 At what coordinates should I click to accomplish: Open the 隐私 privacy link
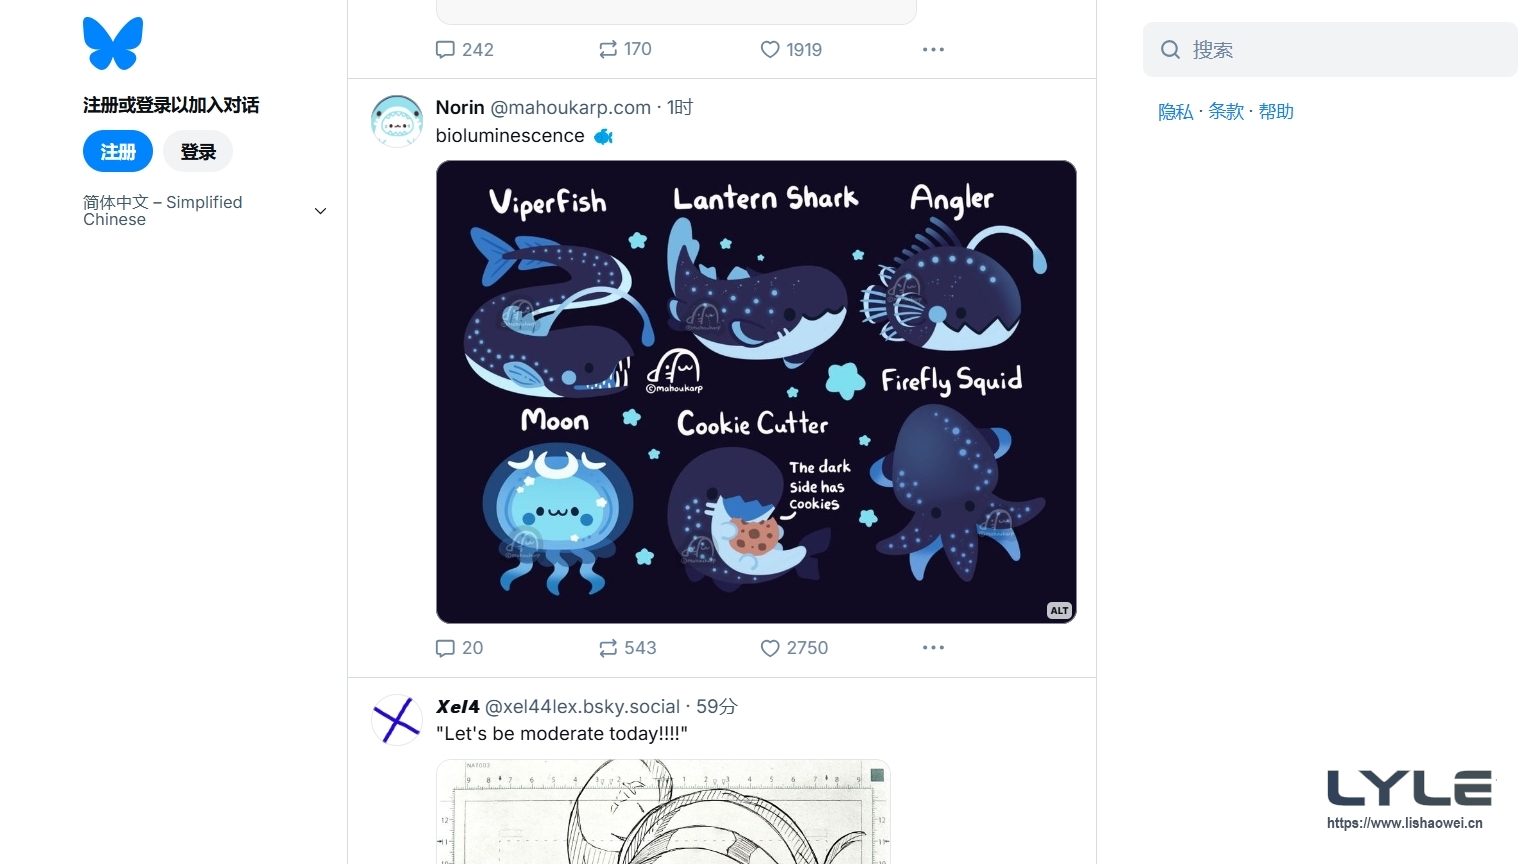pos(1175,112)
